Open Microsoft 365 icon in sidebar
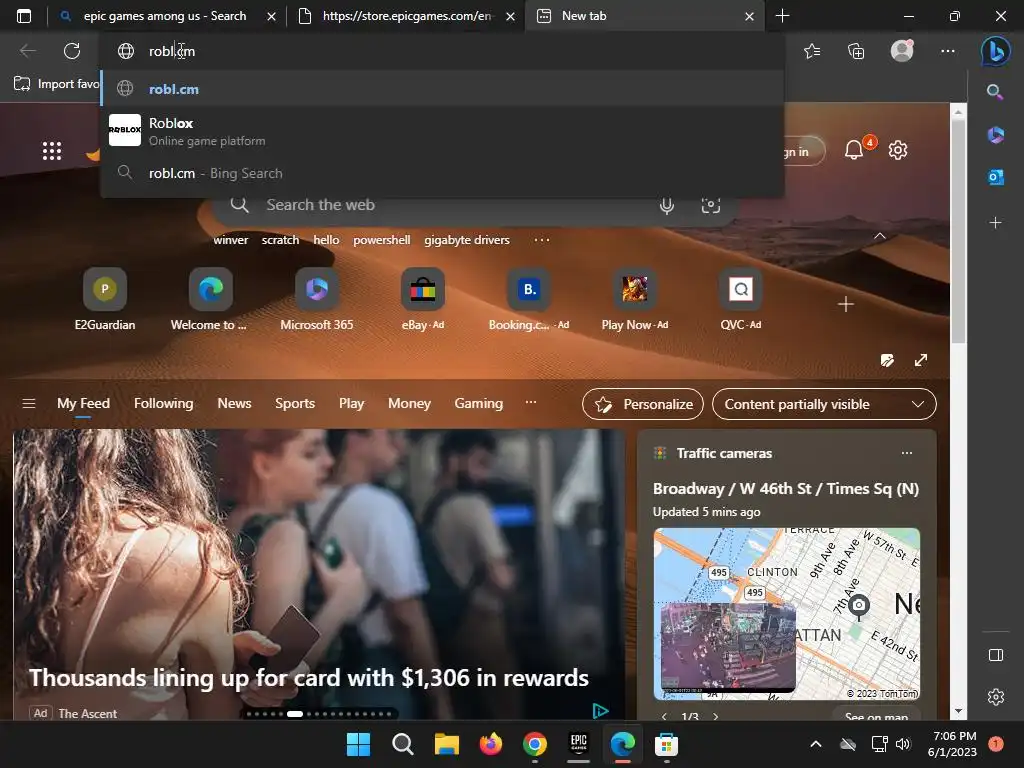 (x=995, y=135)
